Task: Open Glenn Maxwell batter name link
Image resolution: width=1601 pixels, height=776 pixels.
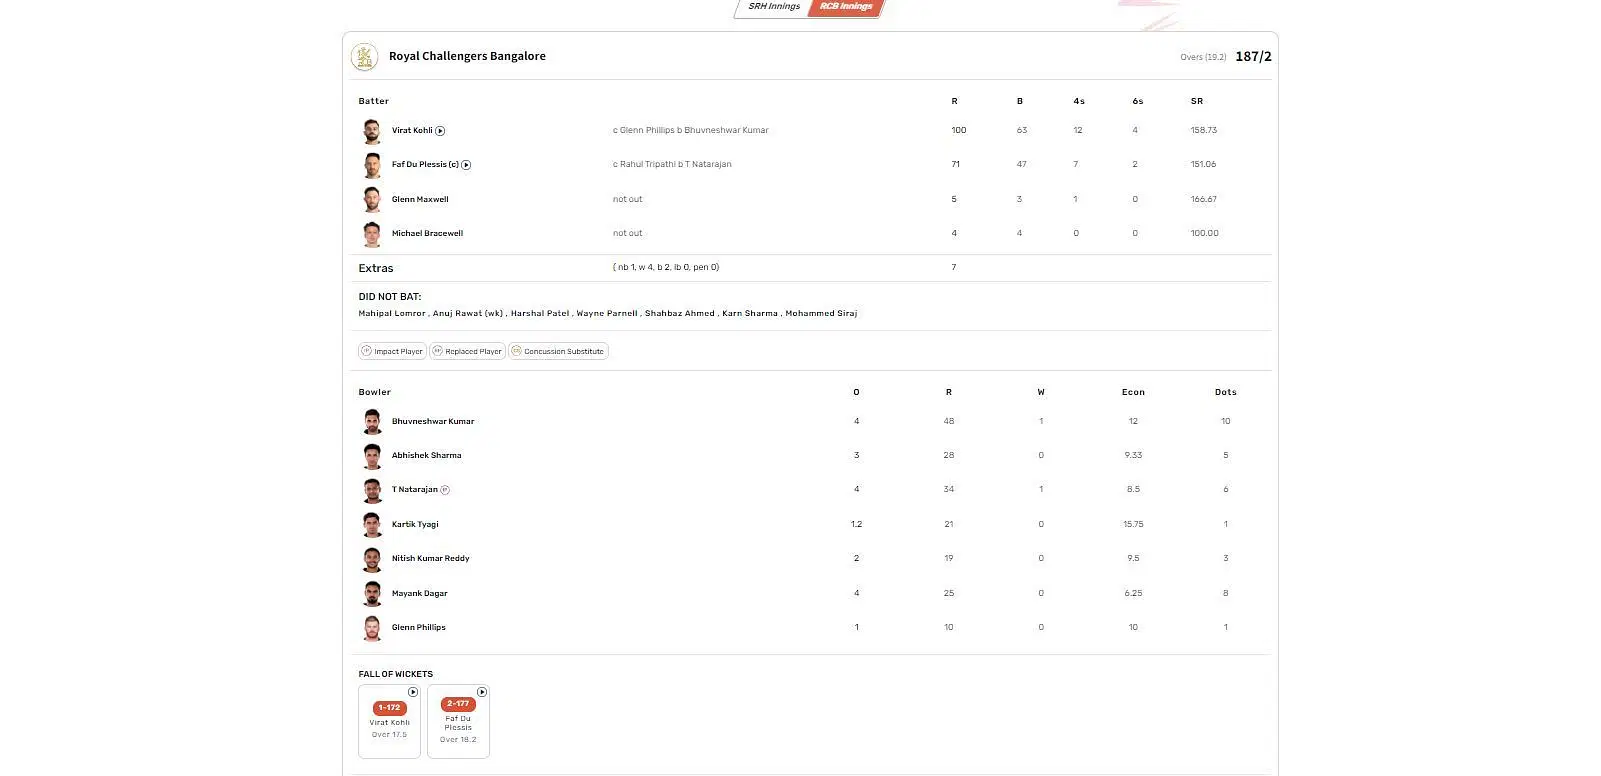Action: point(420,199)
